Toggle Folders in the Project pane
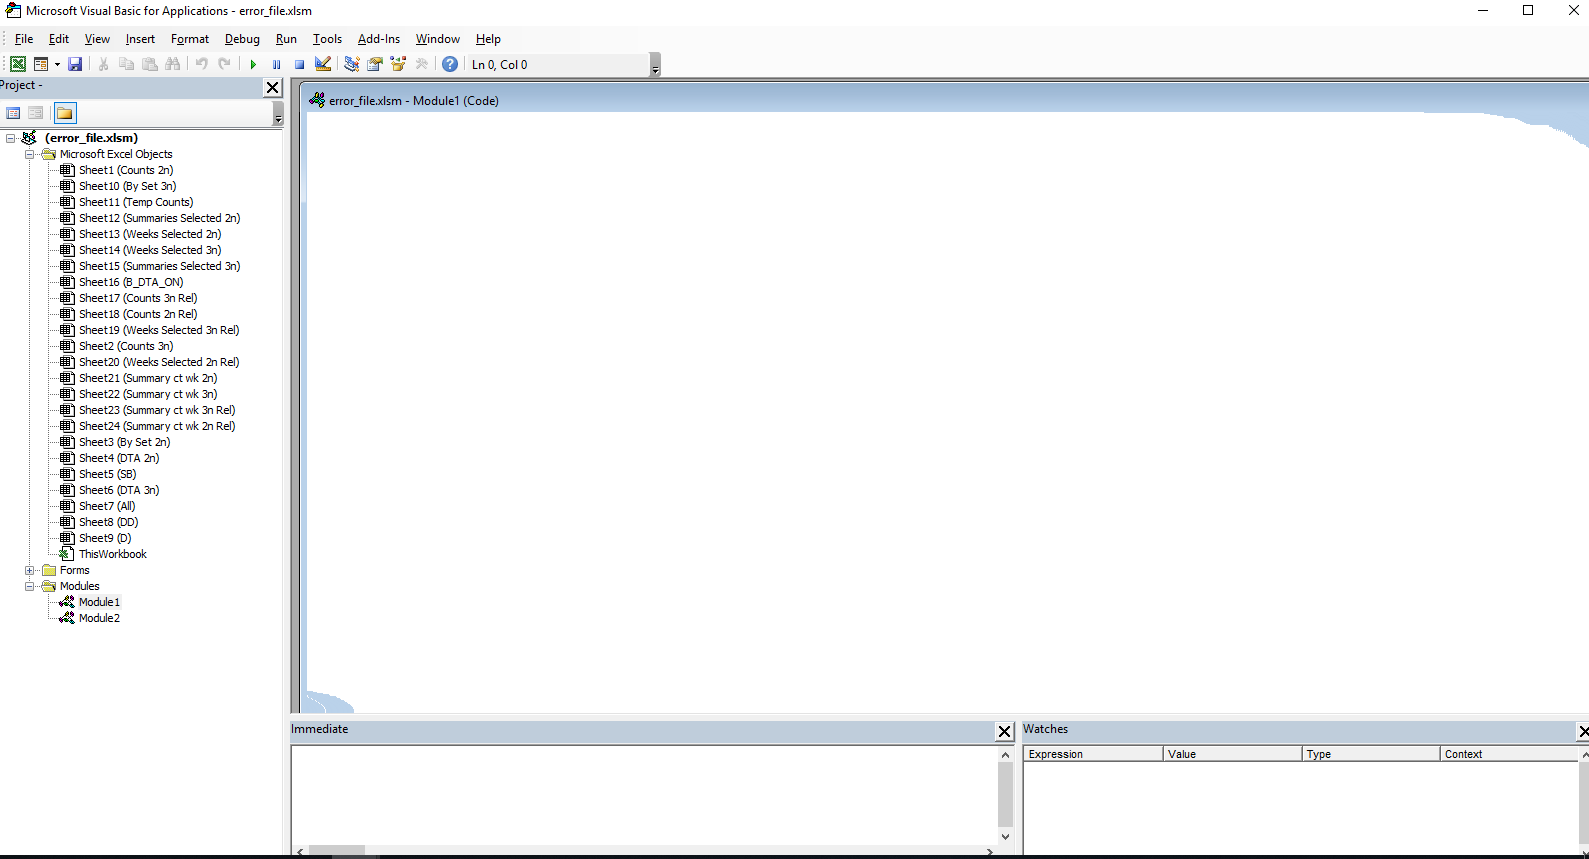 [x=65, y=113]
